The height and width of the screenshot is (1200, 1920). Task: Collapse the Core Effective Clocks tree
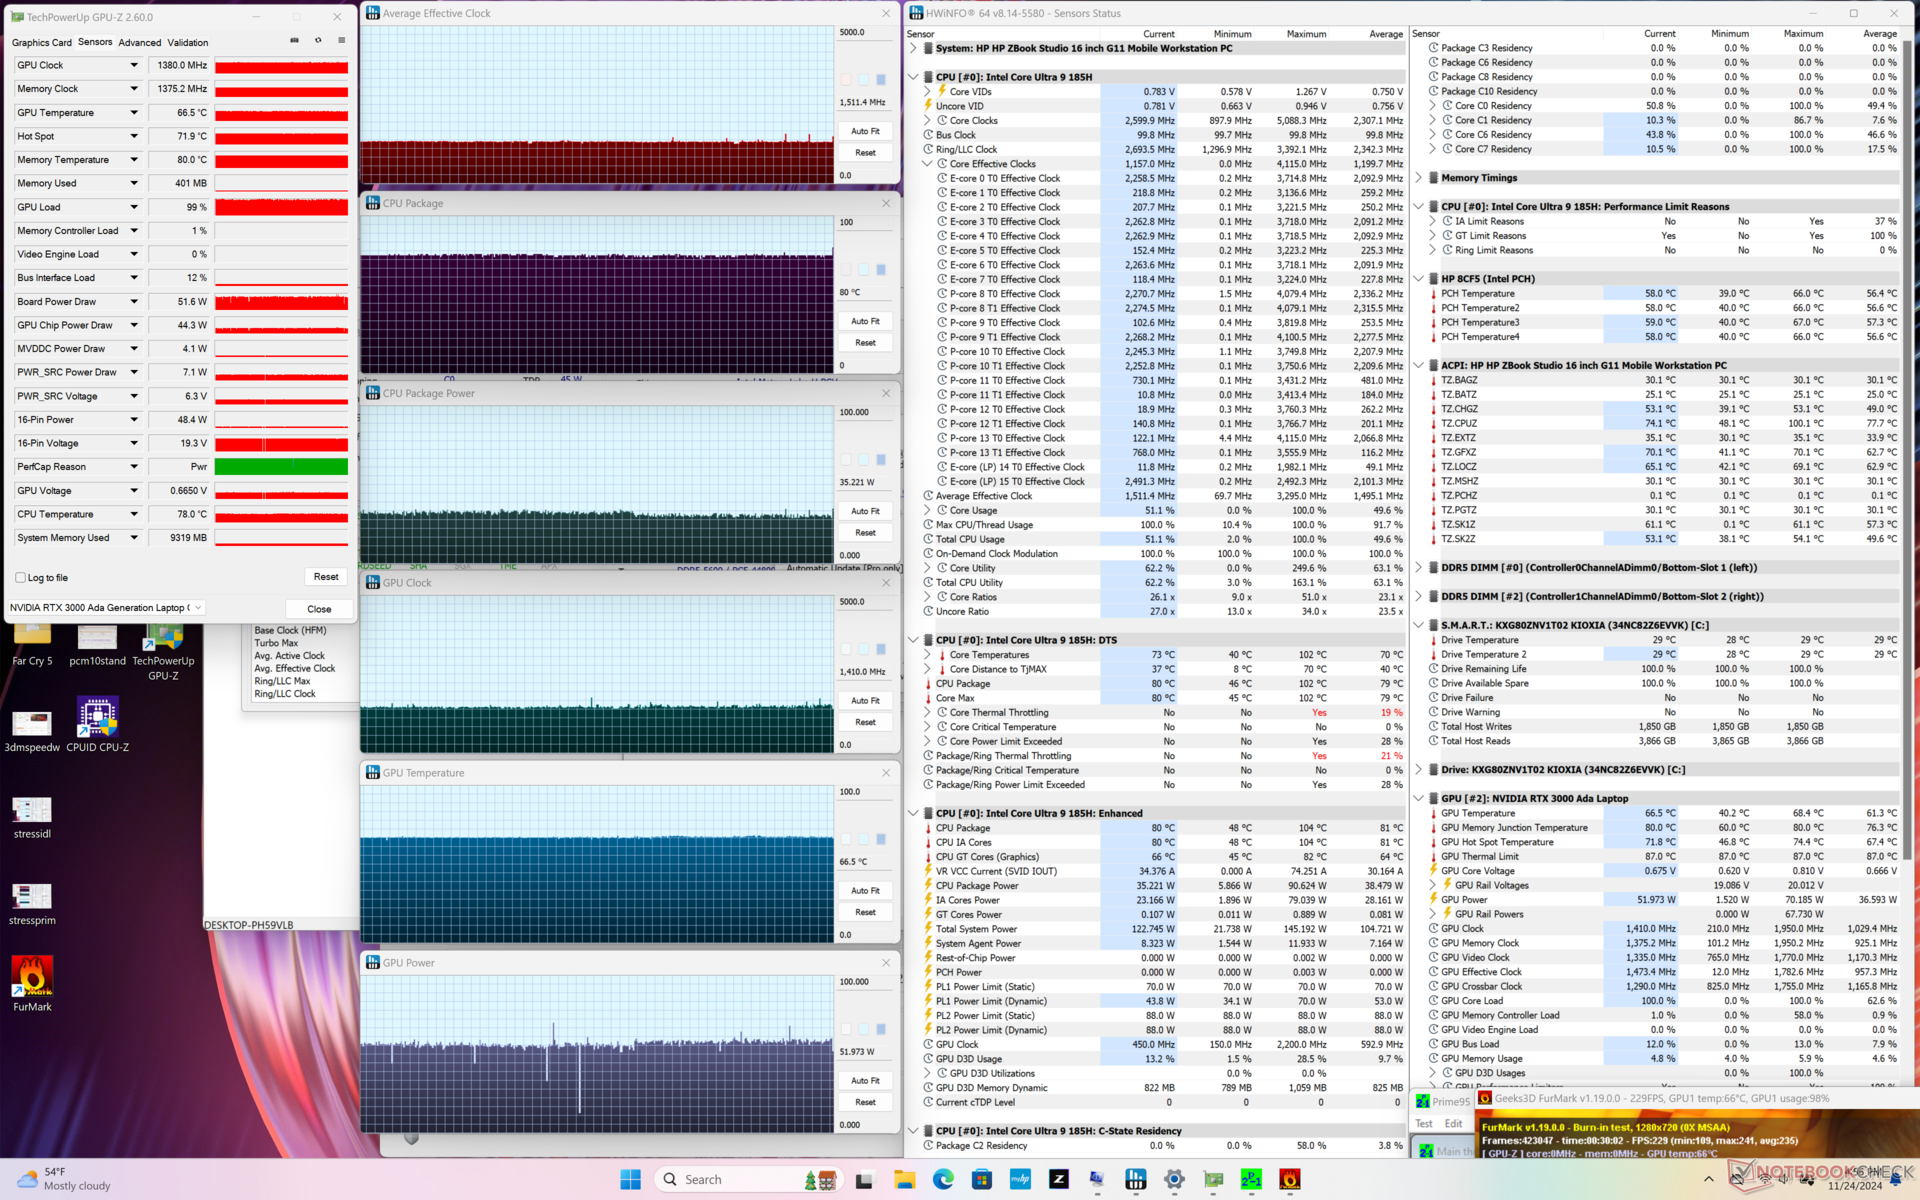[927, 164]
